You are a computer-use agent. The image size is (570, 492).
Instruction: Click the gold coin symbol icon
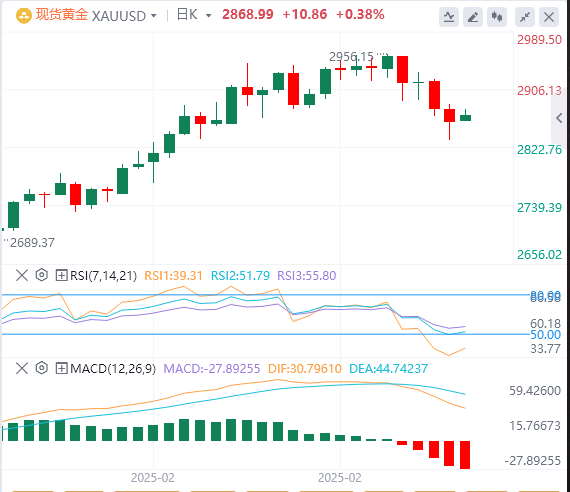click(24, 16)
